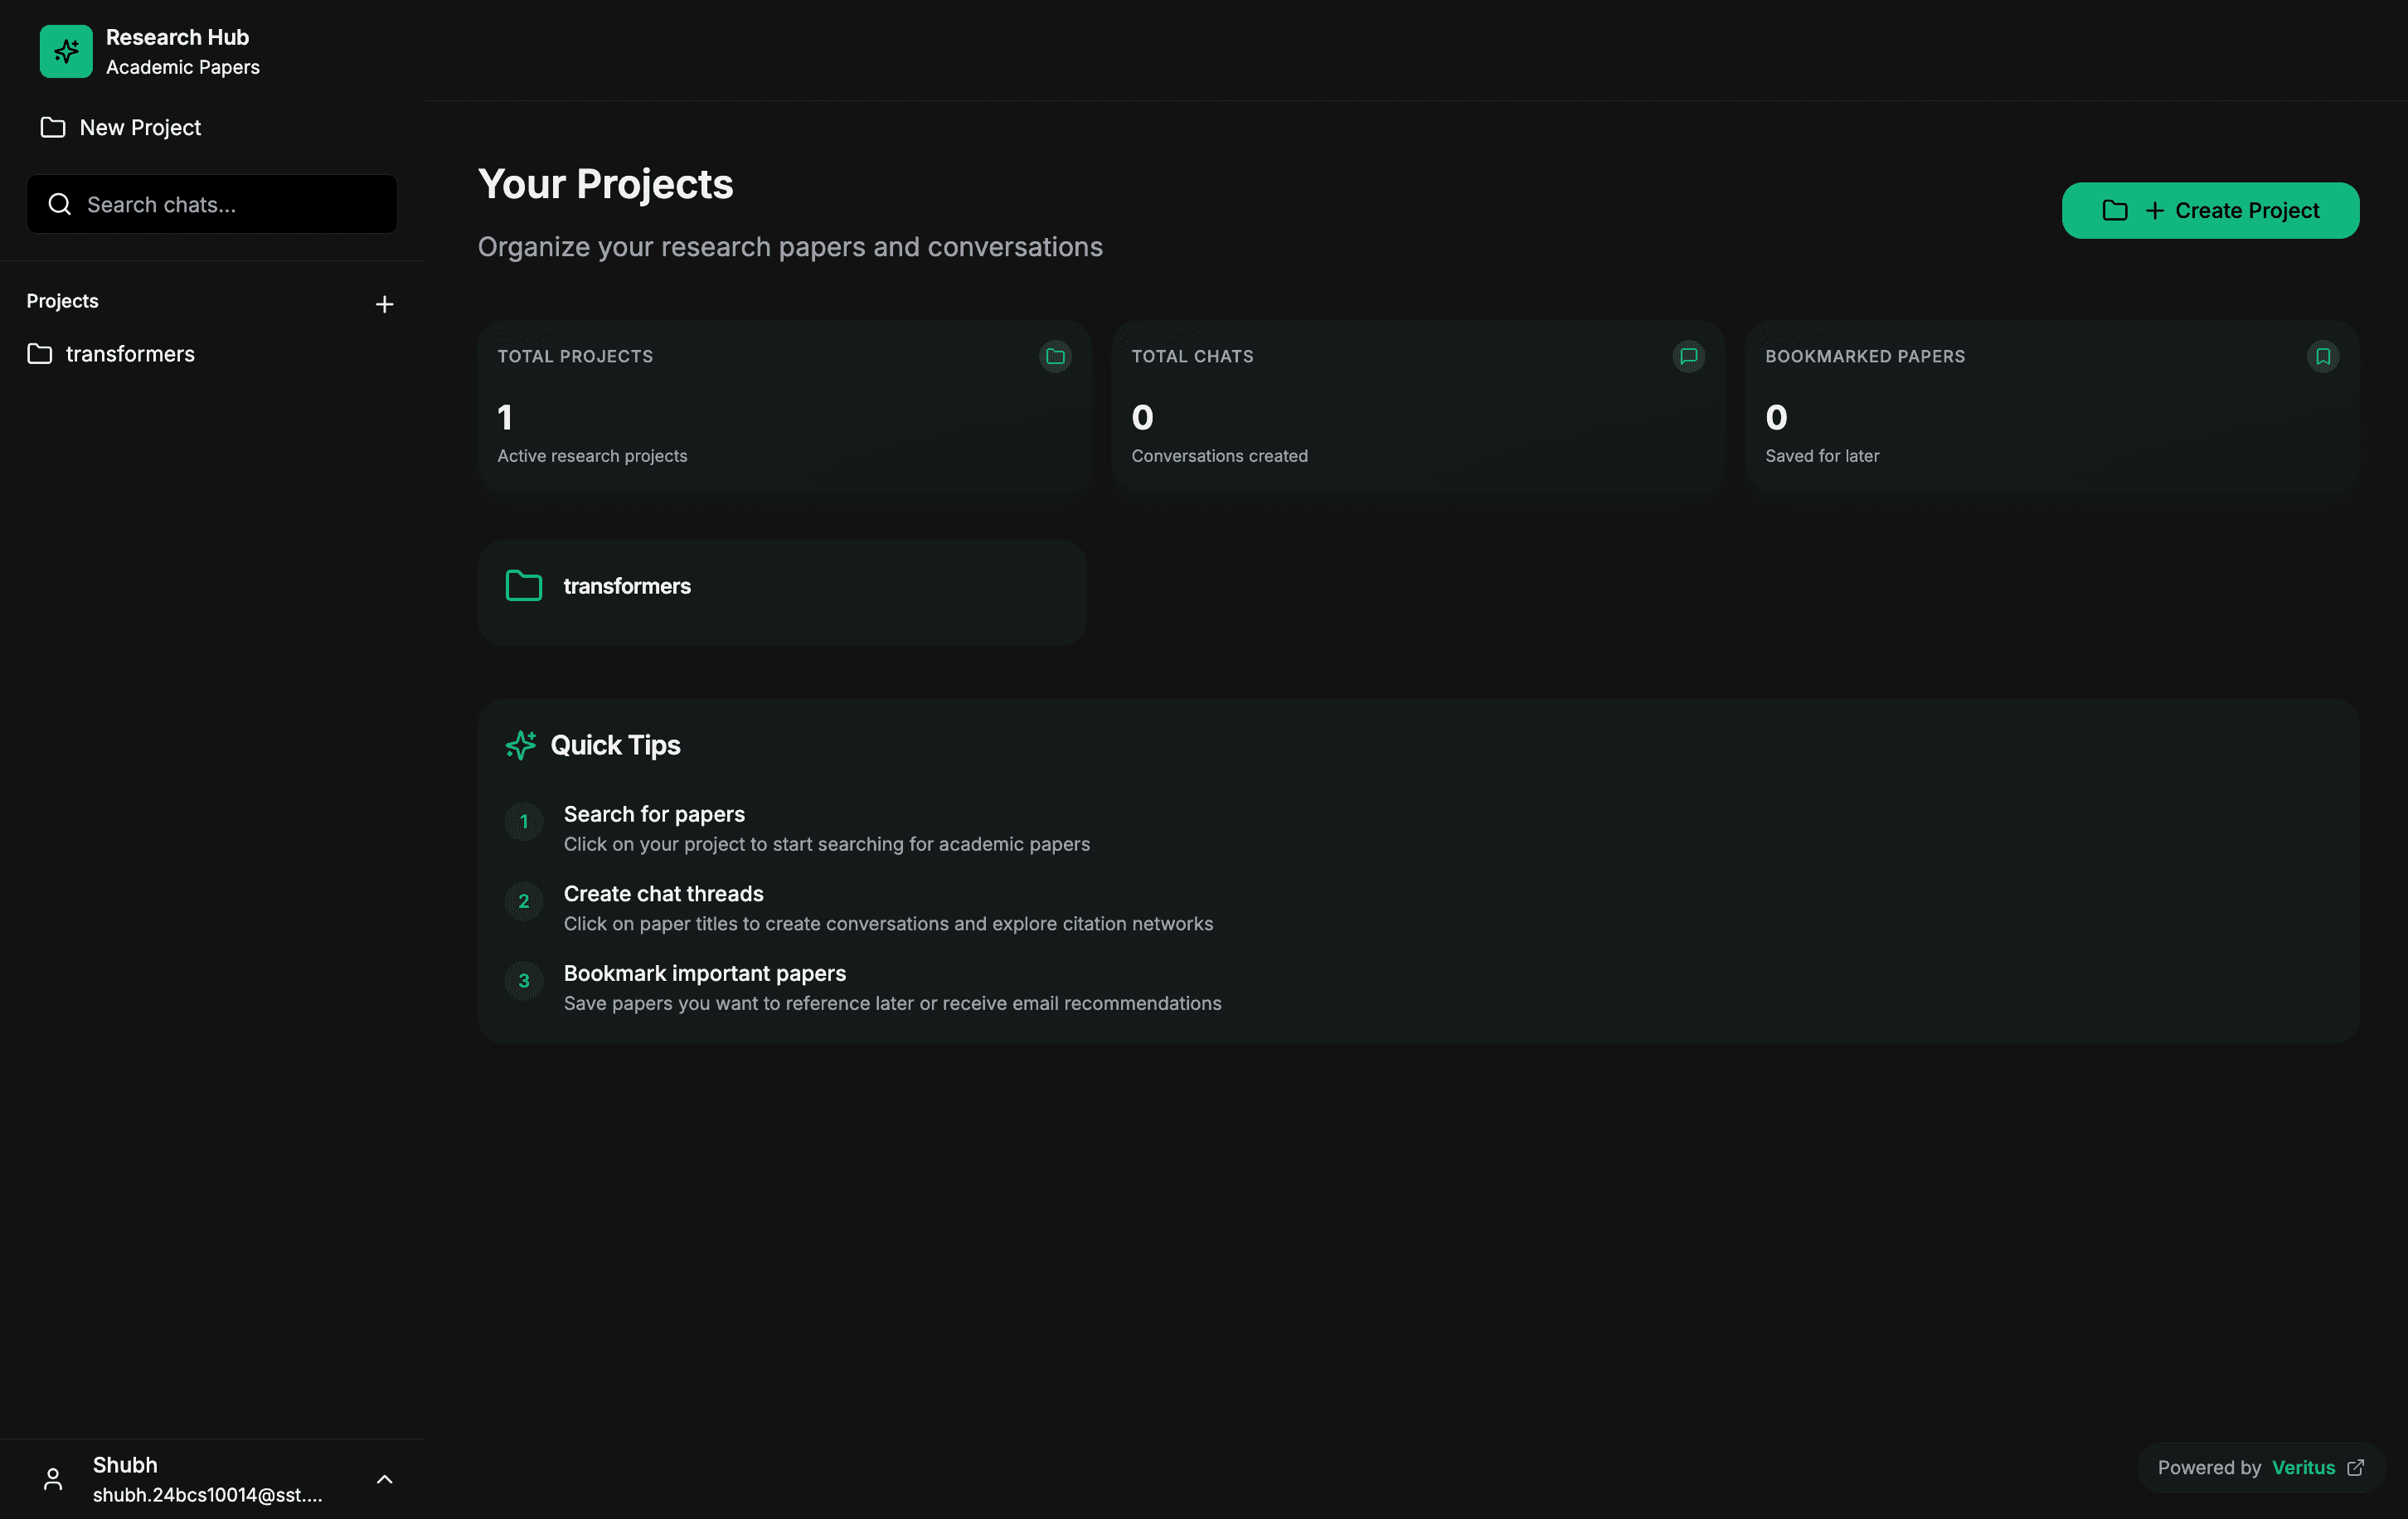Open the transformers project card
The image size is (2408, 1519).
click(782, 592)
